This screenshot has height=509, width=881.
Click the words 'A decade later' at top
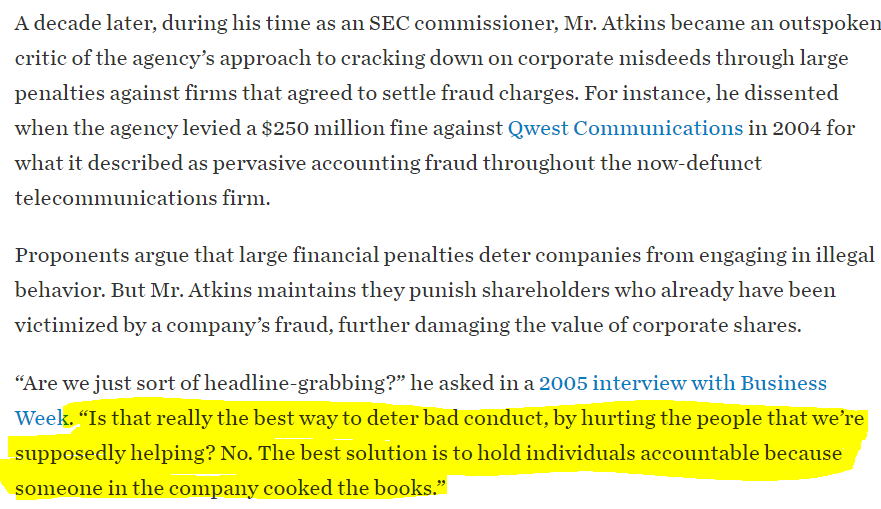coord(85,24)
